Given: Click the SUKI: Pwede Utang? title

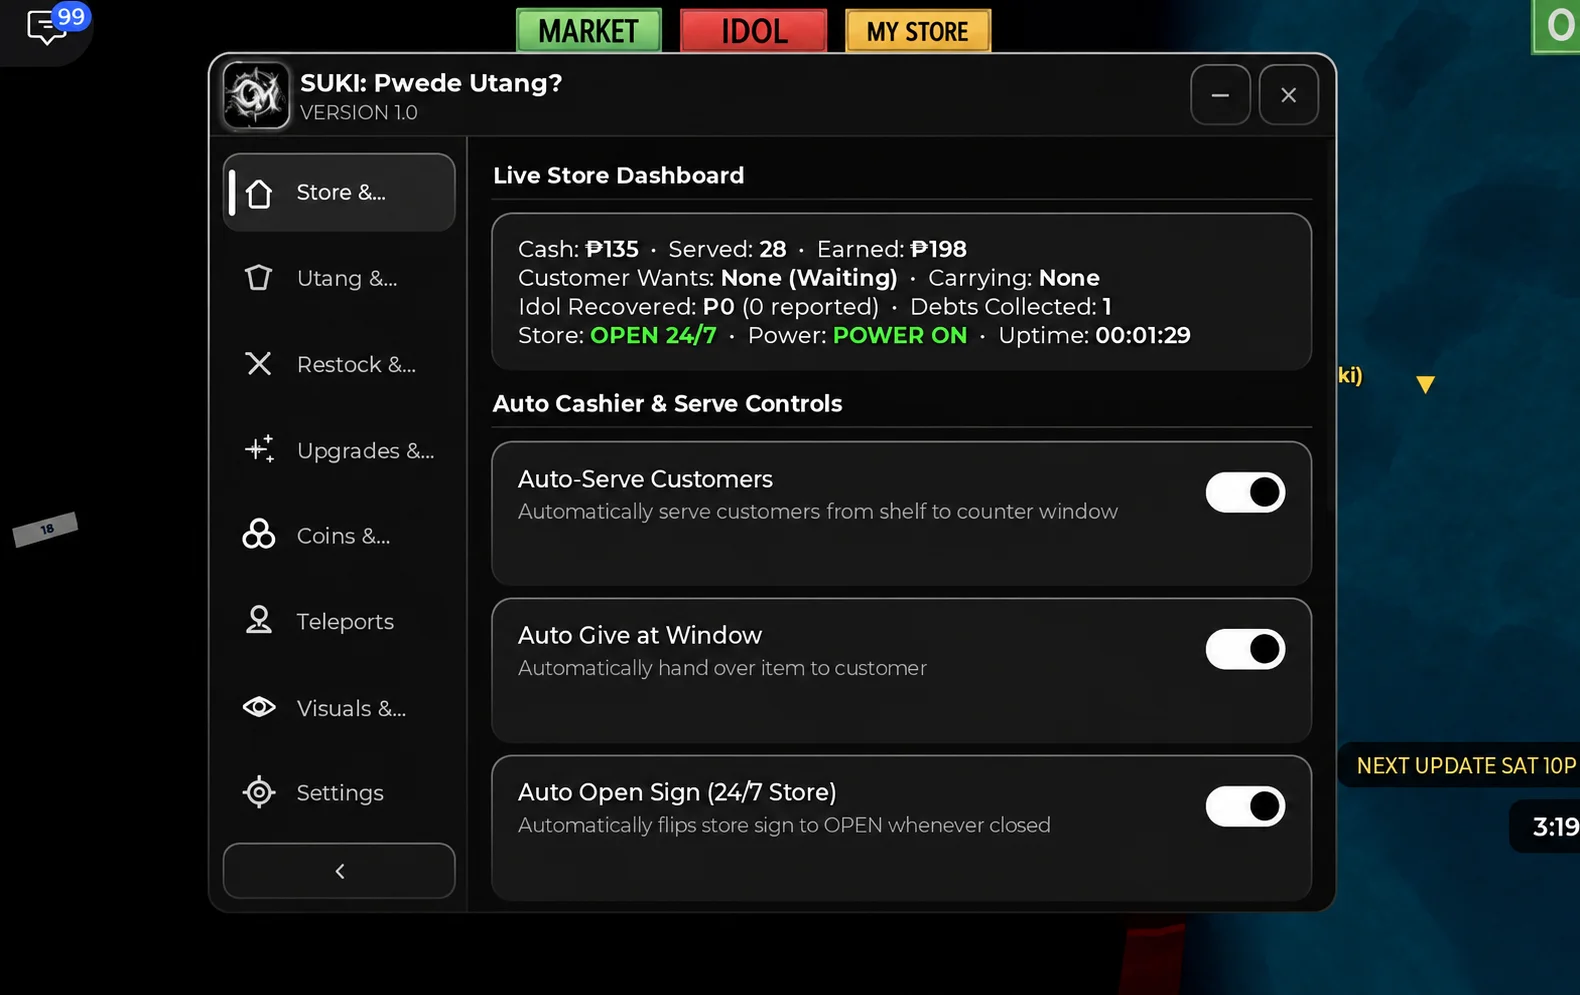Looking at the screenshot, I should 431,83.
